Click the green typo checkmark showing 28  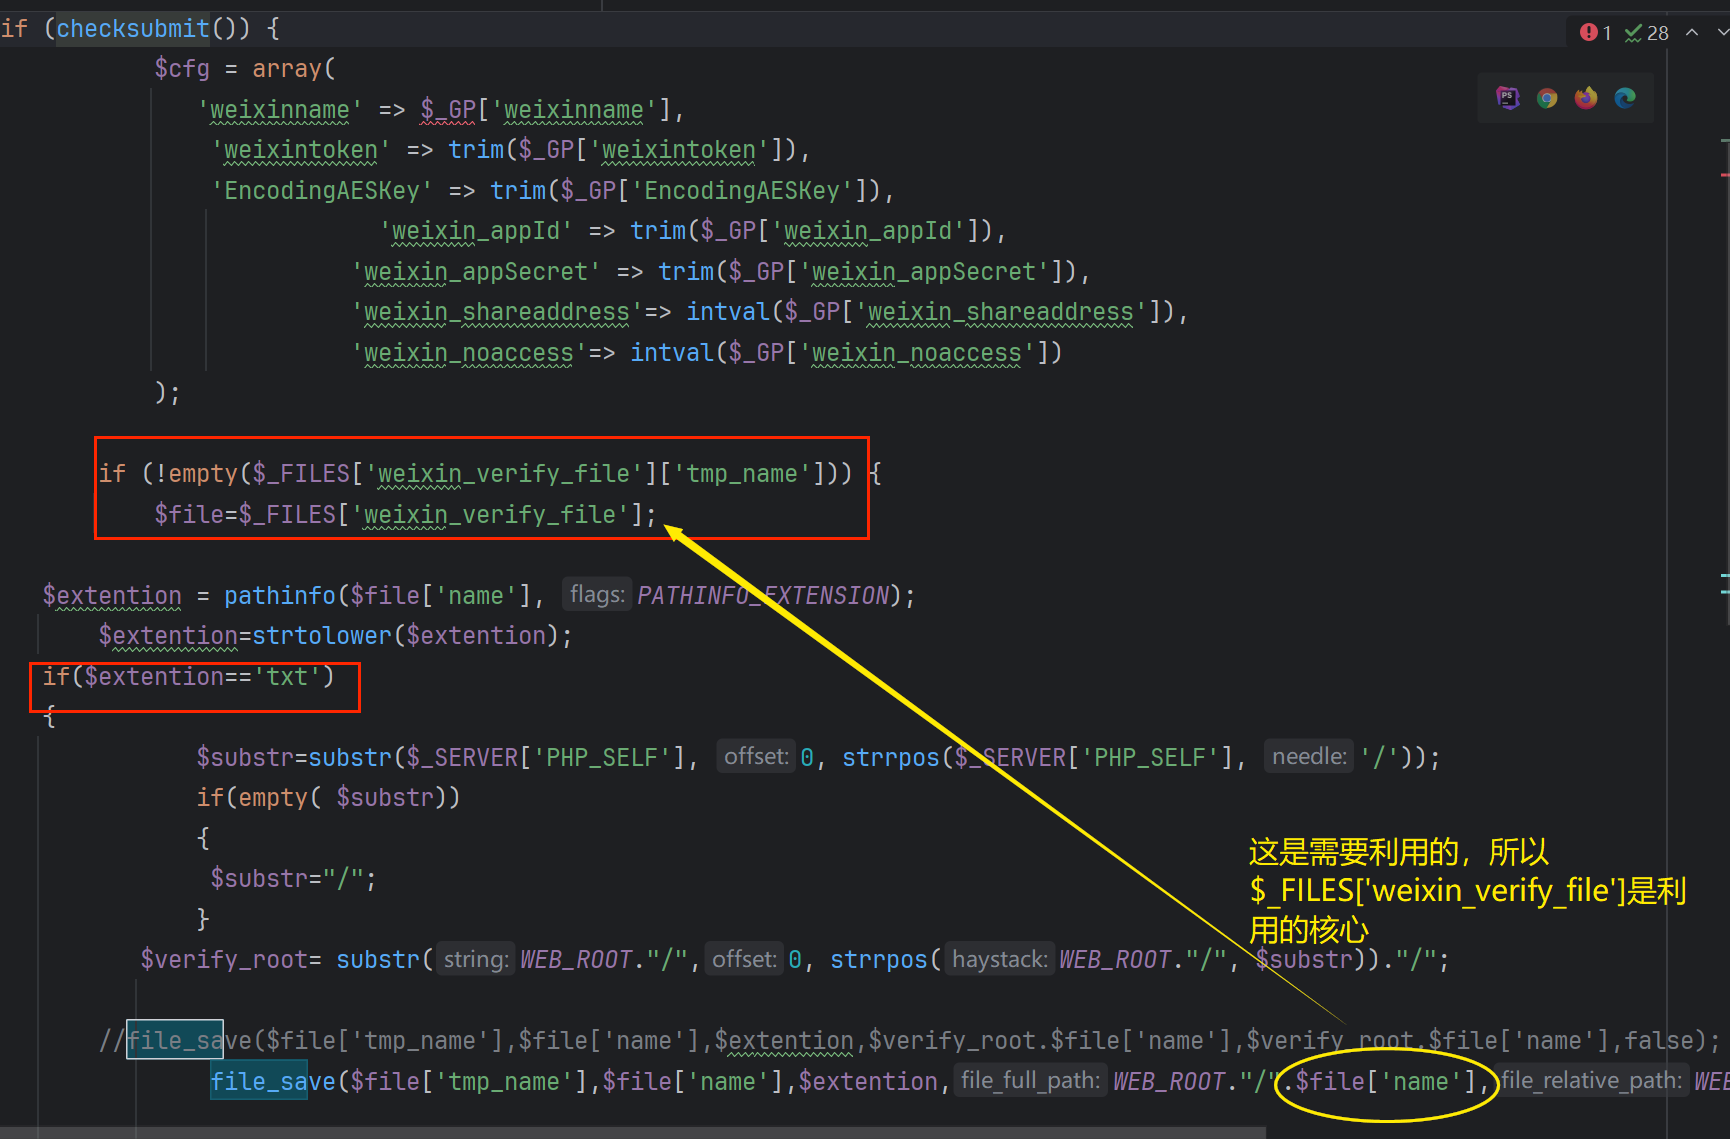pyautogui.click(x=1646, y=33)
